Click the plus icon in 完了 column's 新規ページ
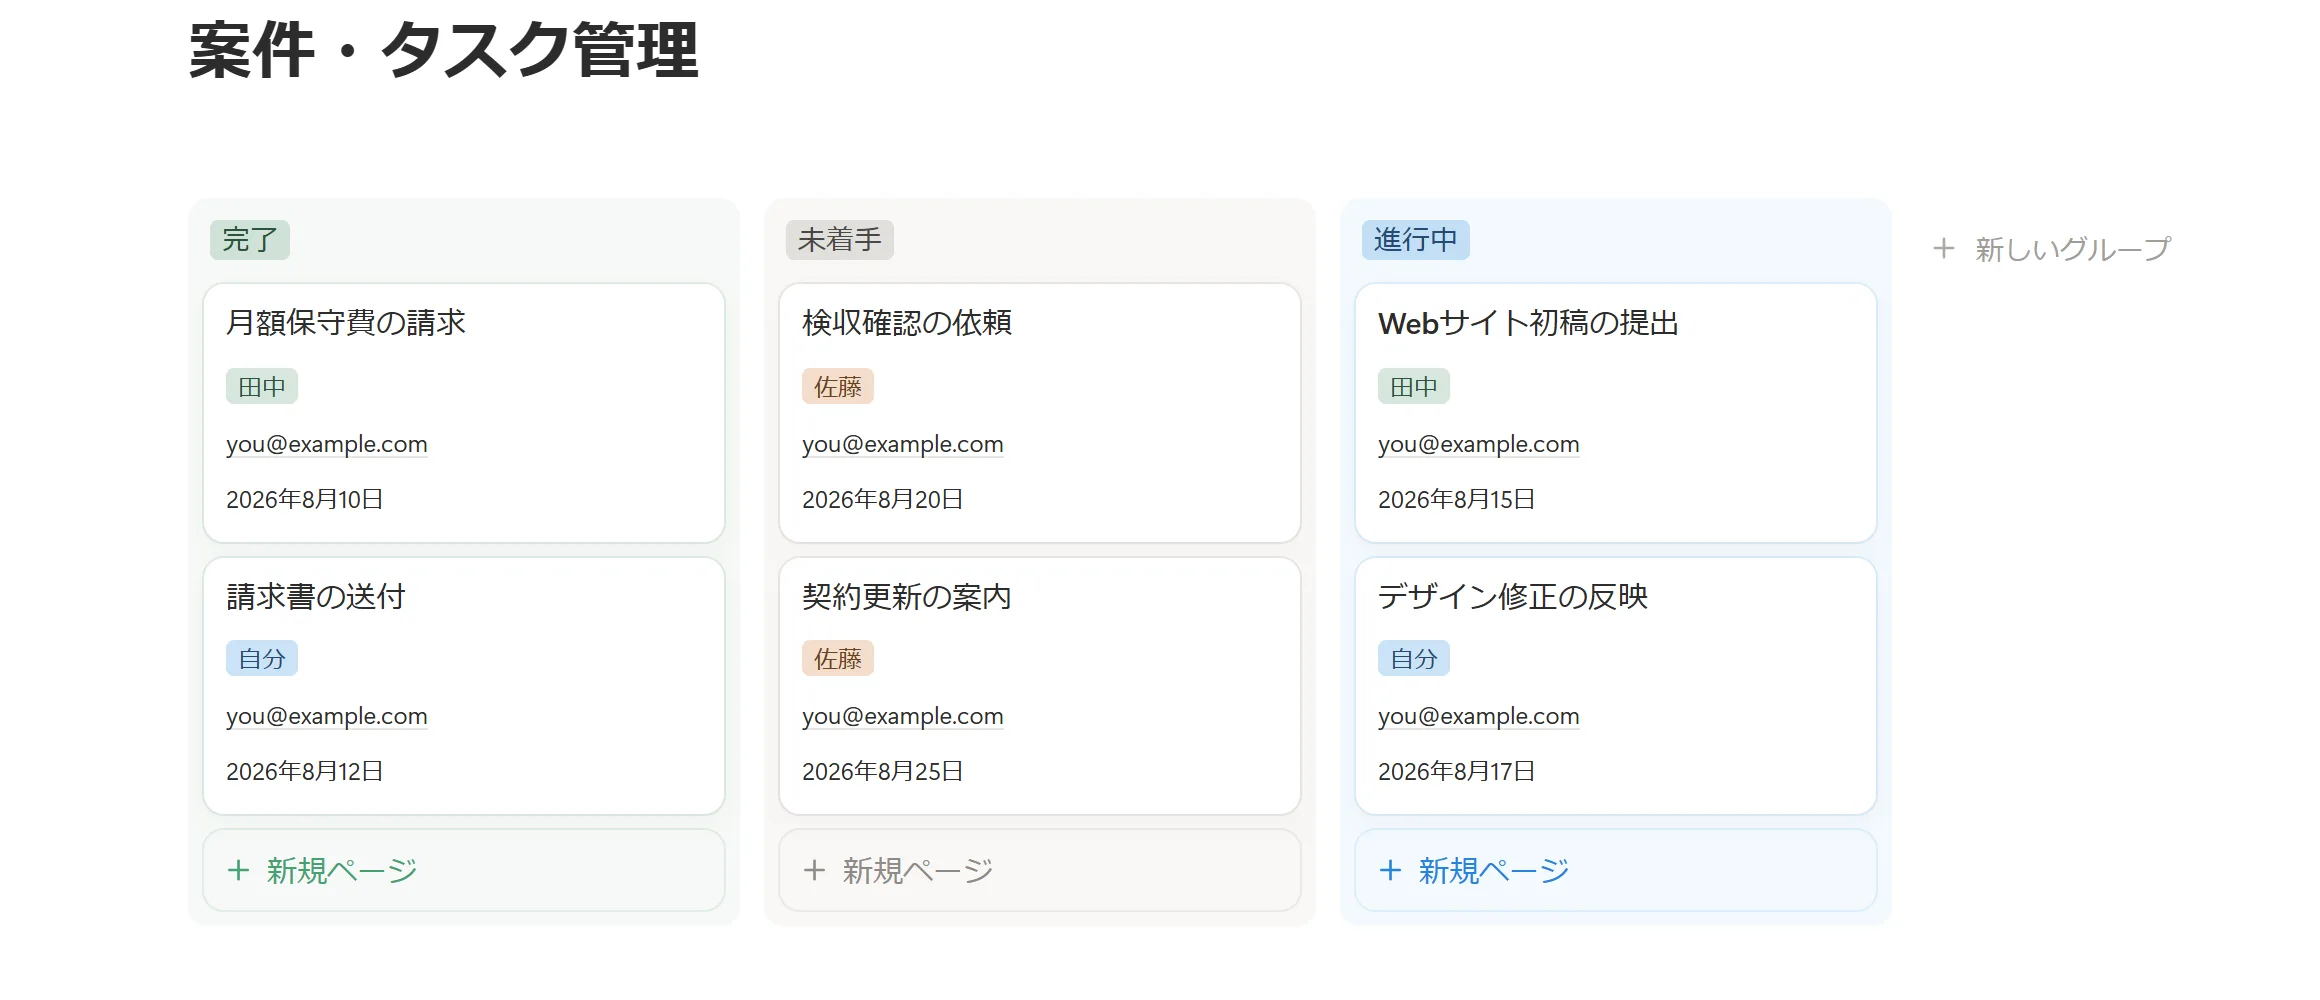Image resolution: width=2320 pixels, height=1000 pixels. tap(238, 870)
